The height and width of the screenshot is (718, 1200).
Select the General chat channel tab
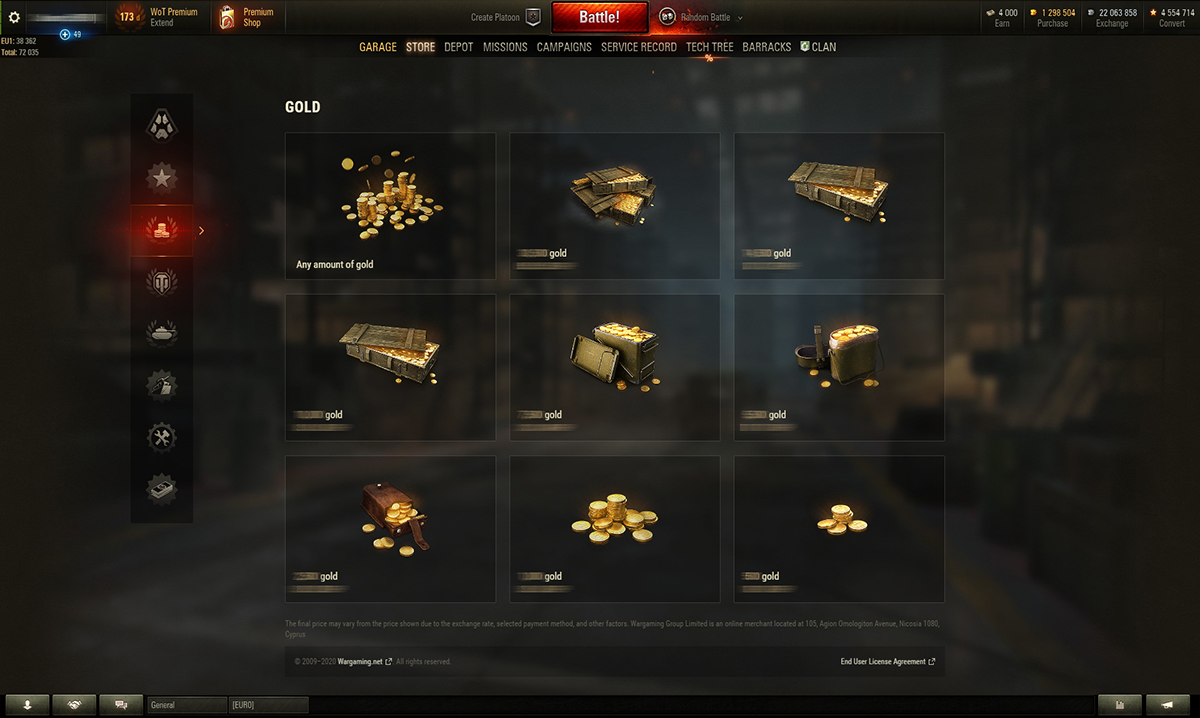pyautogui.click(x=186, y=705)
